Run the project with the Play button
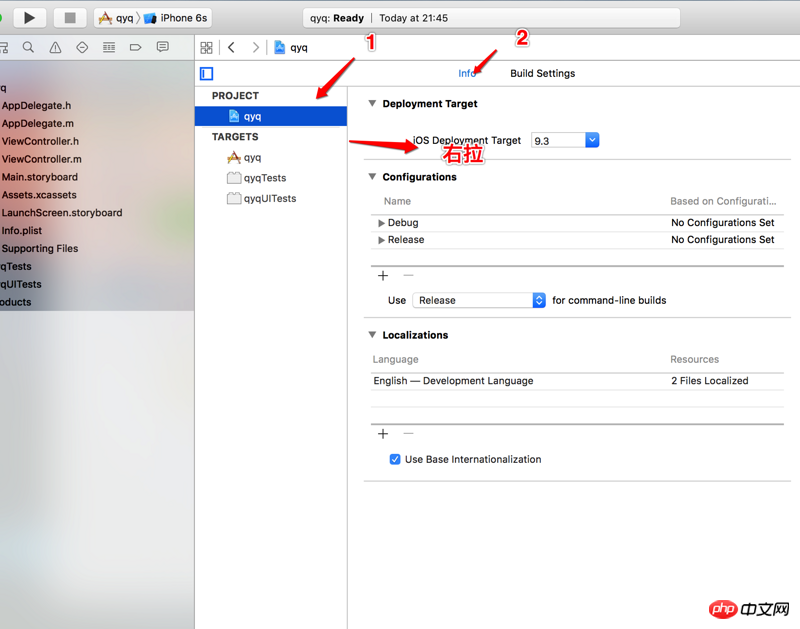Viewport: 800px width, 629px height. [x=29, y=18]
